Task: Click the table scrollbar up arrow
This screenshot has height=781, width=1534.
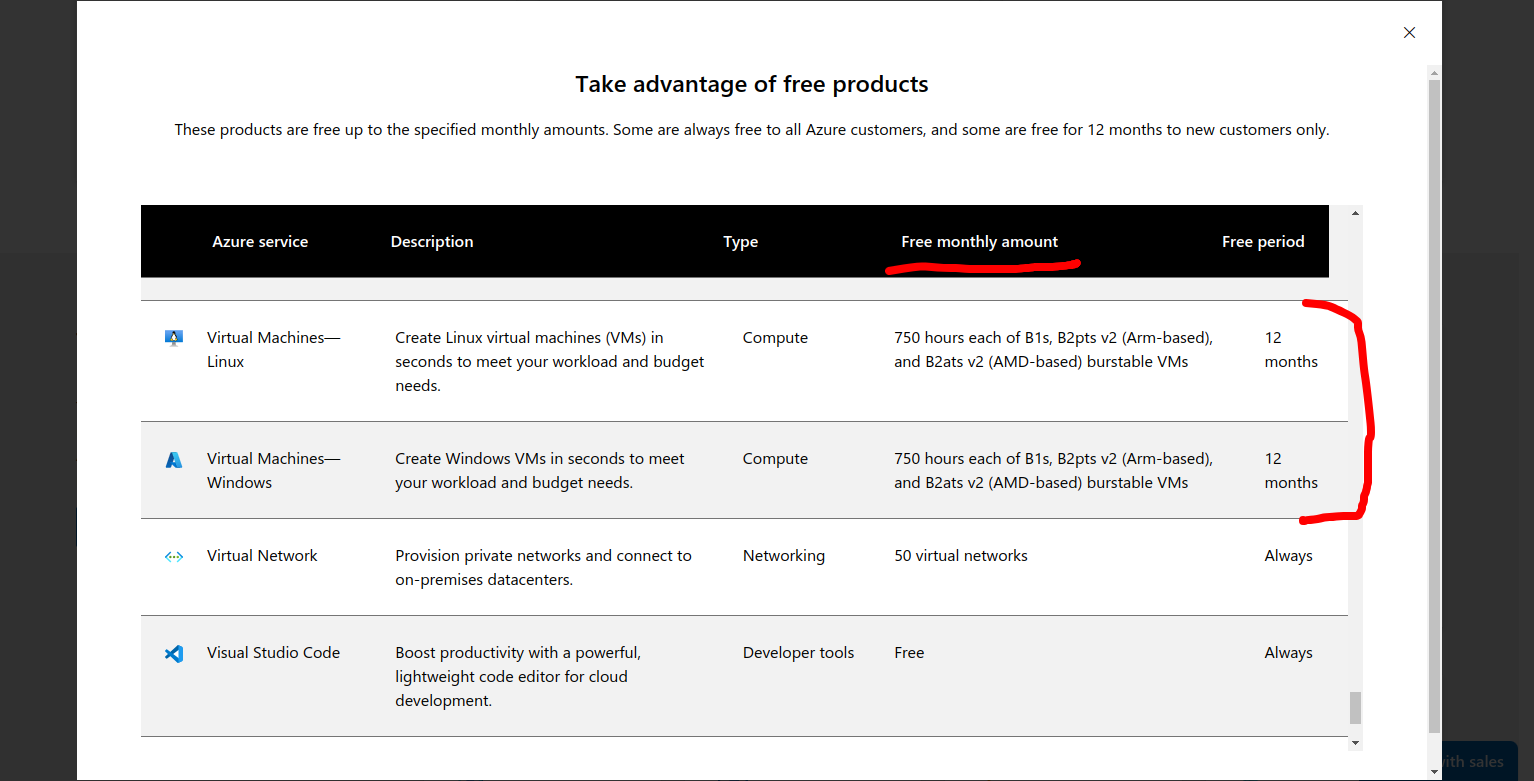Action: (1355, 213)
